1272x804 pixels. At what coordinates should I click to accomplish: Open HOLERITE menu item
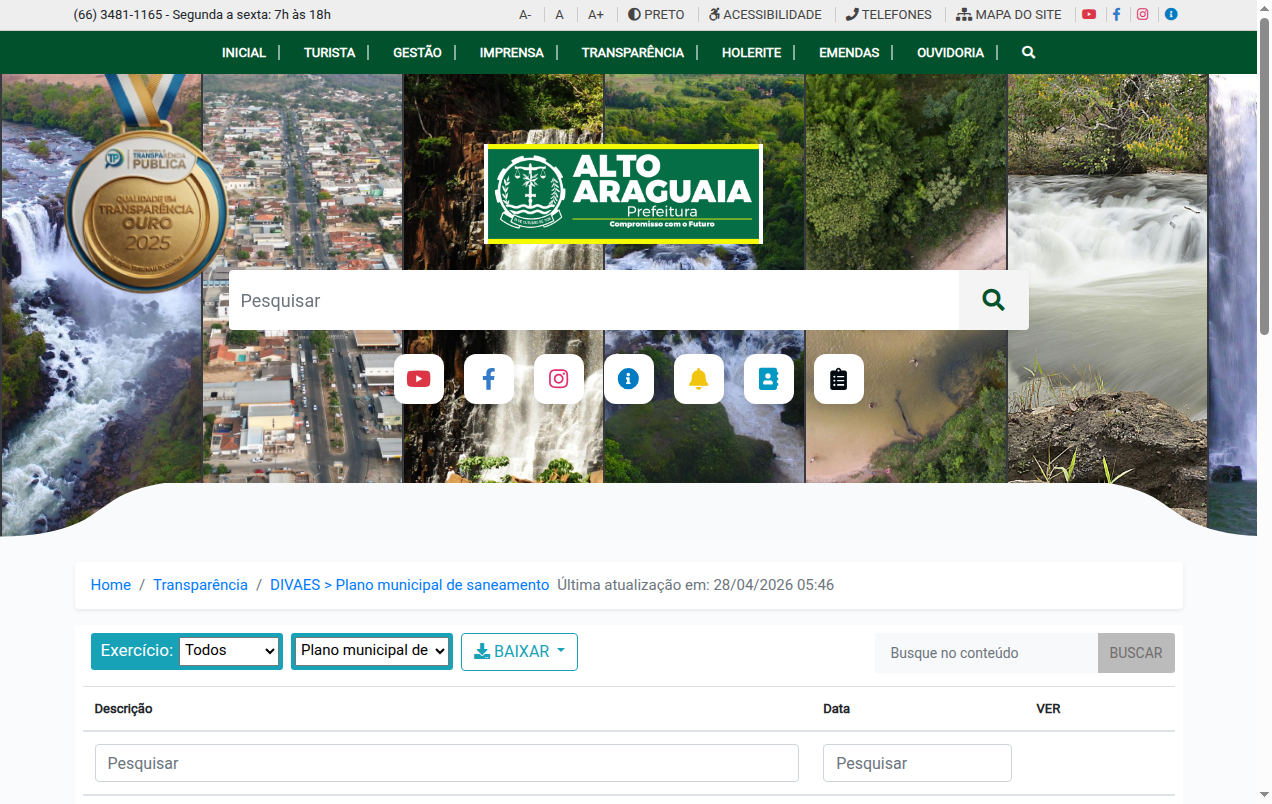pyautogui.click(x=752, y=52)
